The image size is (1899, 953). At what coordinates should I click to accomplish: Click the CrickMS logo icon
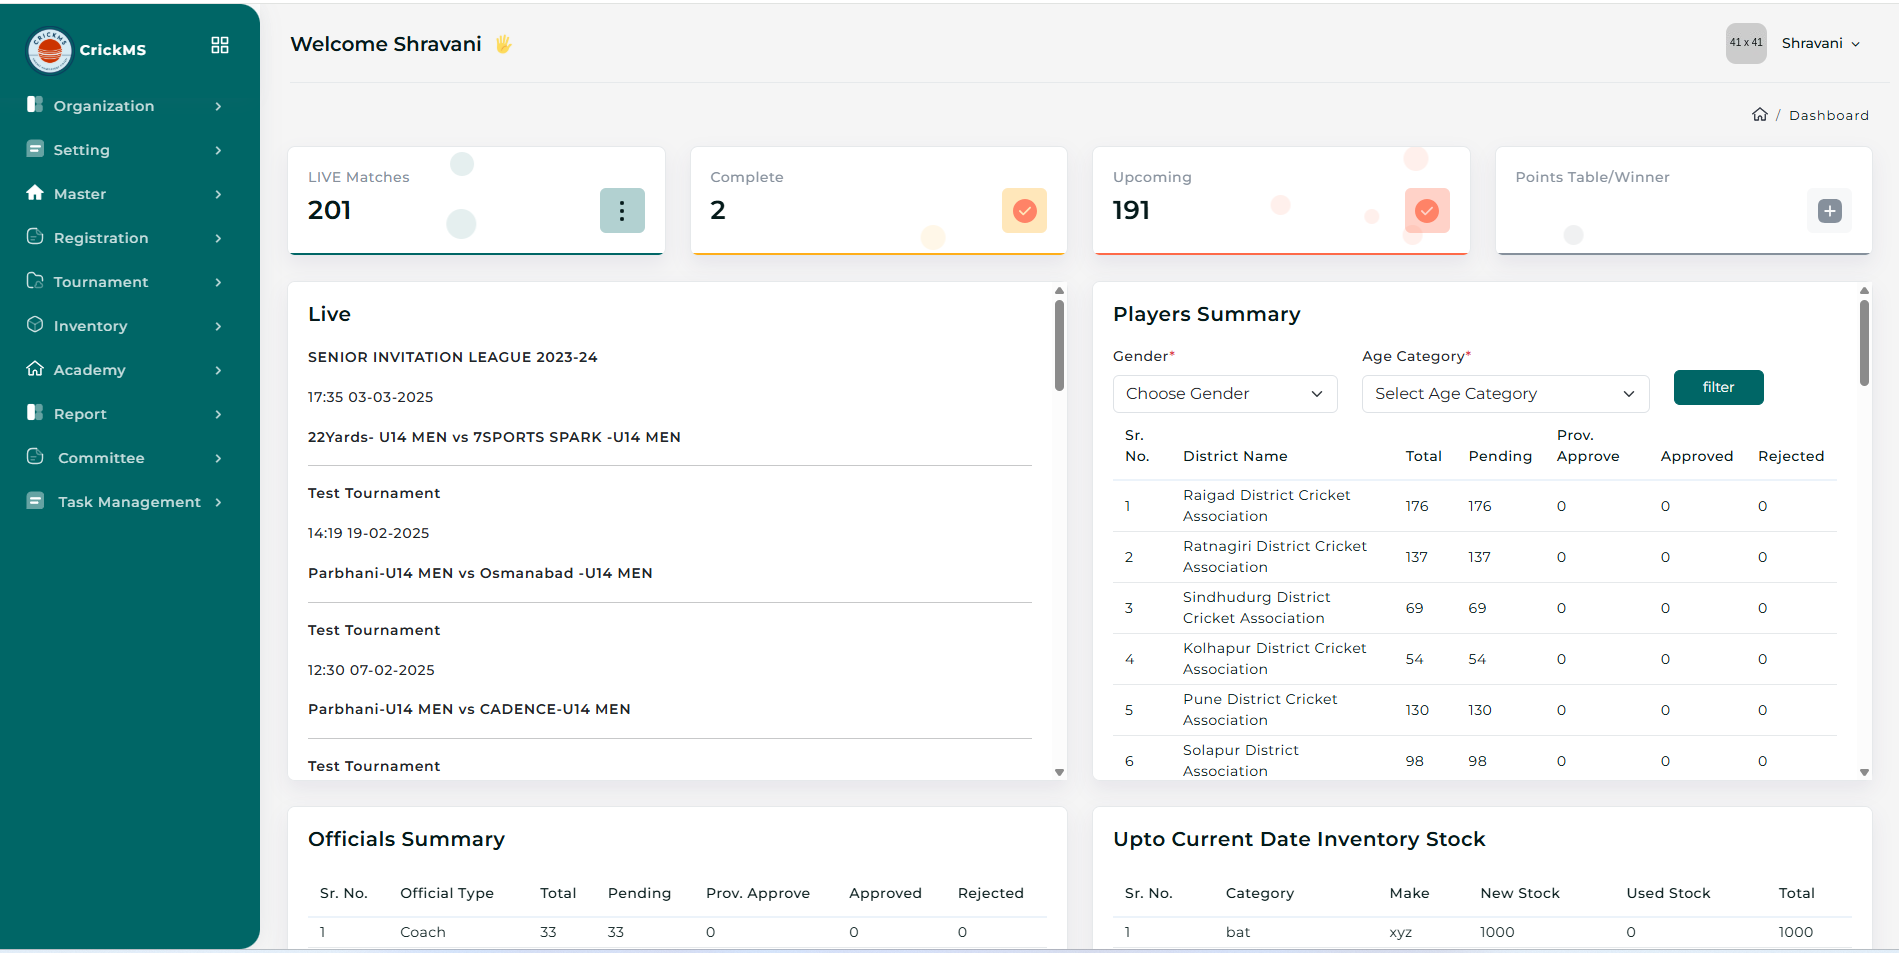click(49, 50)
